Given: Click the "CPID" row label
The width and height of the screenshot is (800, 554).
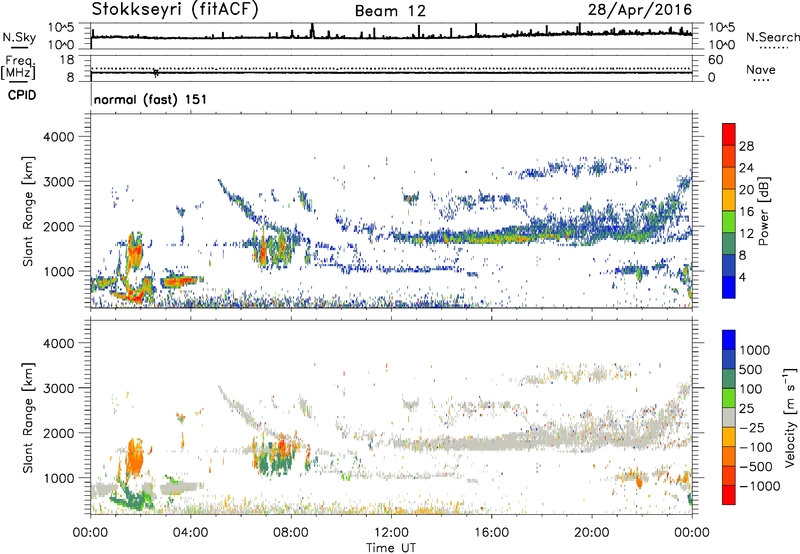Looking at the screenshot, I should coord(22,95).
